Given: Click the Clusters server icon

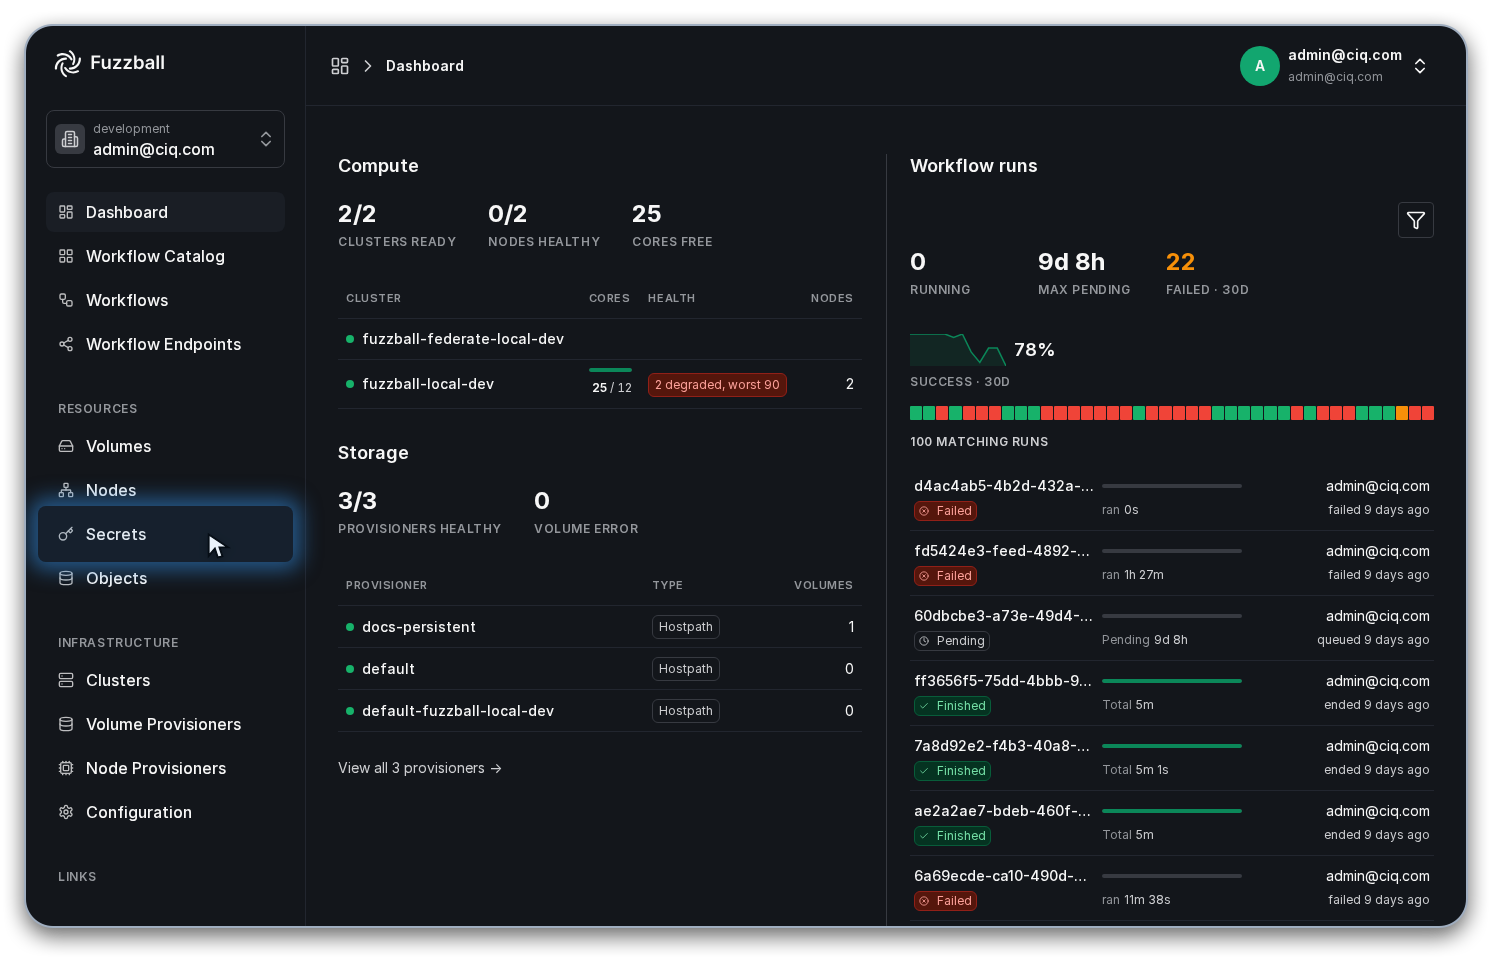Looking at the screenshot, I should click(66, 680).
